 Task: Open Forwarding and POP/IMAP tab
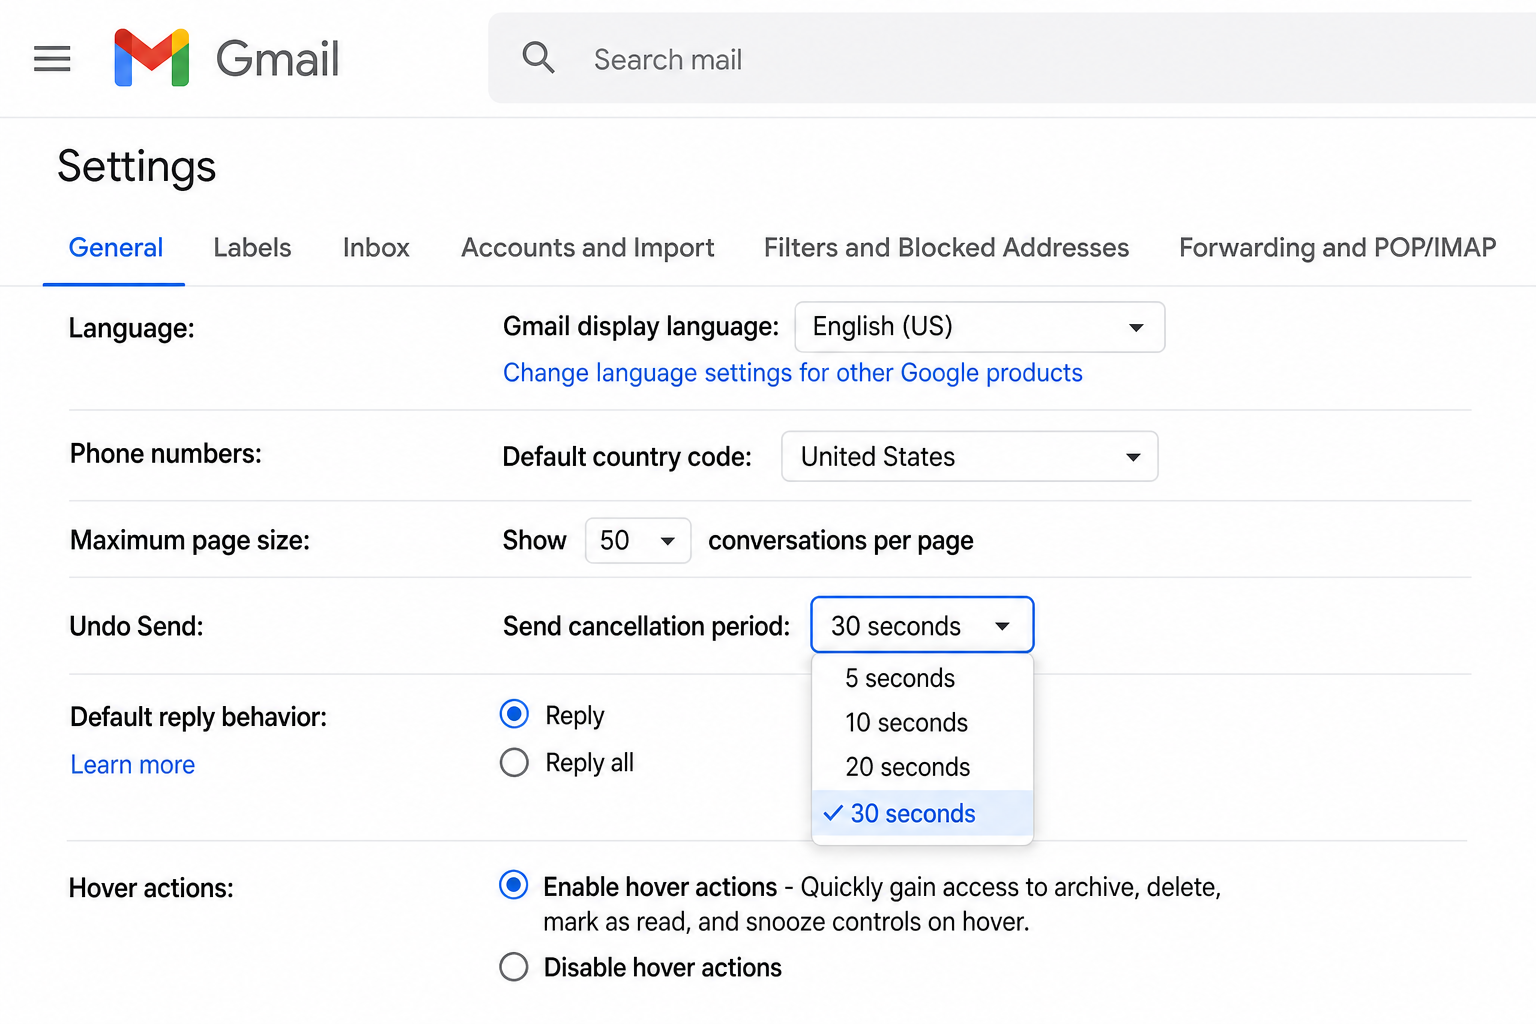tap(1337, 248)
